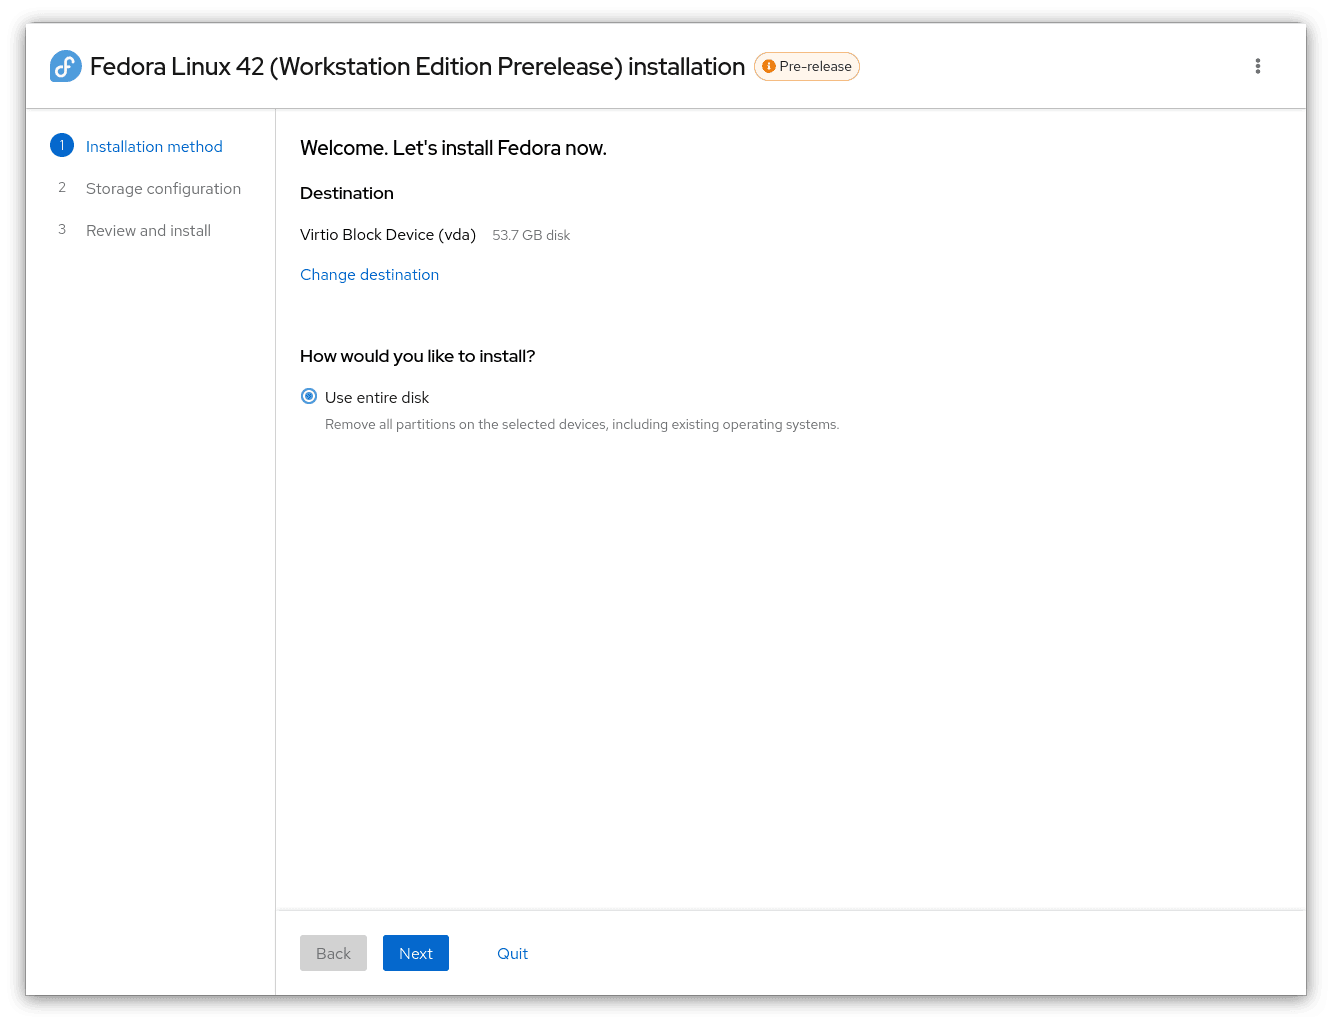Click the Destination heading
This screenshot has width=1332, height=1024.
coord(347,193)
